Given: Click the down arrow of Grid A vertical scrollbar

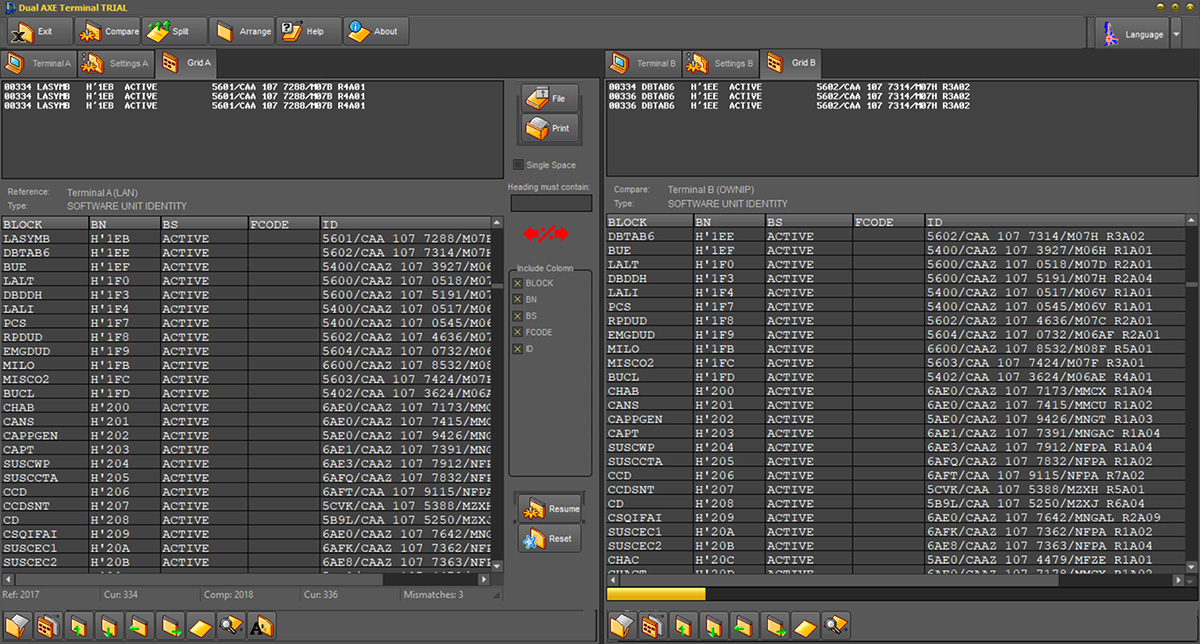Looking at the screenshot, I should [497, 565].
